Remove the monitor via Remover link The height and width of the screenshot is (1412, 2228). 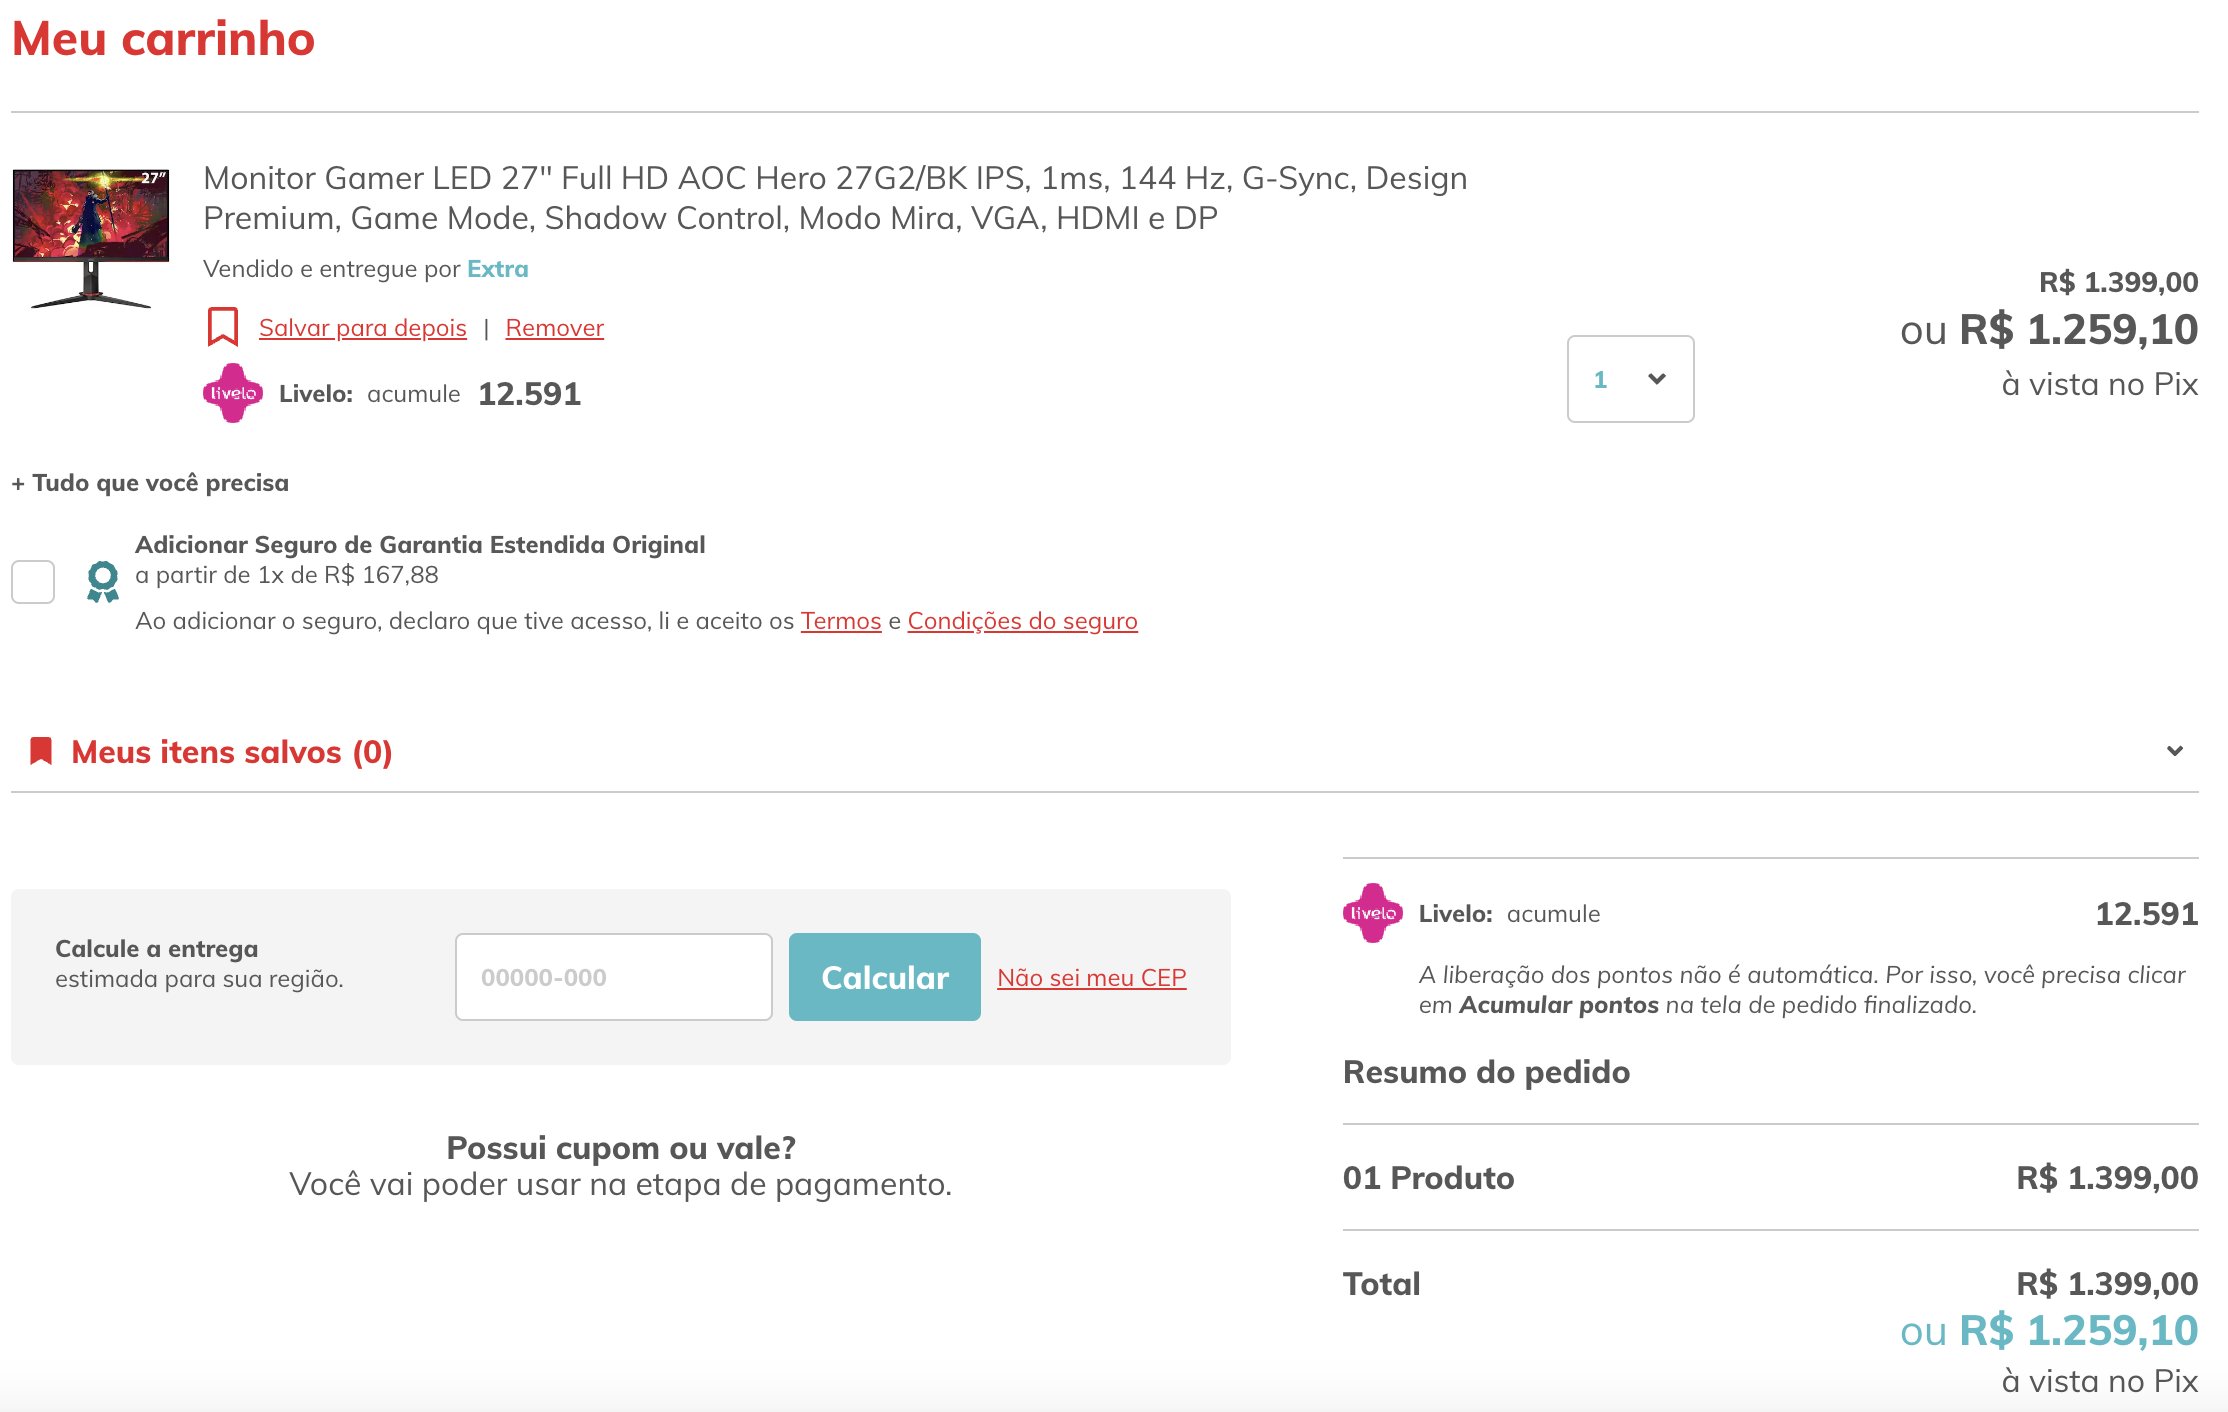pyautogui.click(x=554, y=328)
